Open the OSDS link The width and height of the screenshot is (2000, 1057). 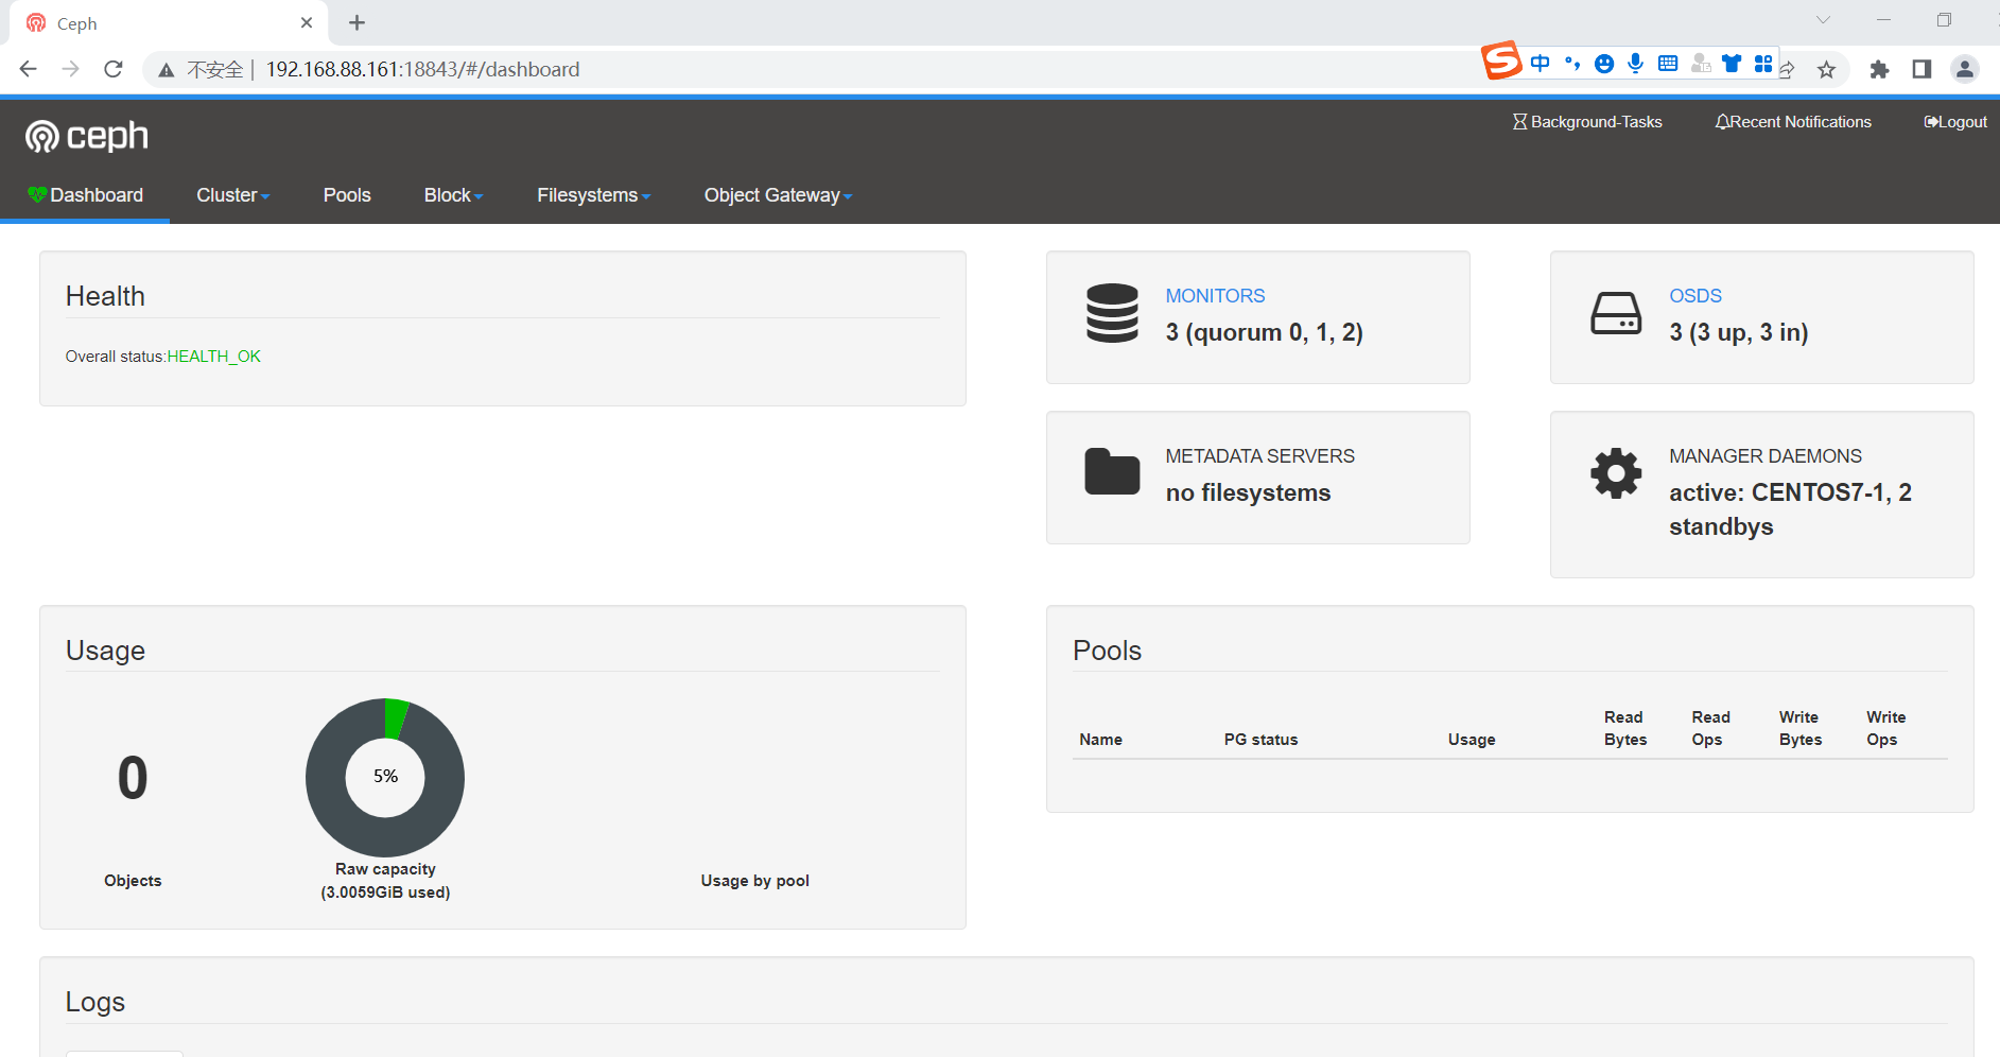[1695, 296]
